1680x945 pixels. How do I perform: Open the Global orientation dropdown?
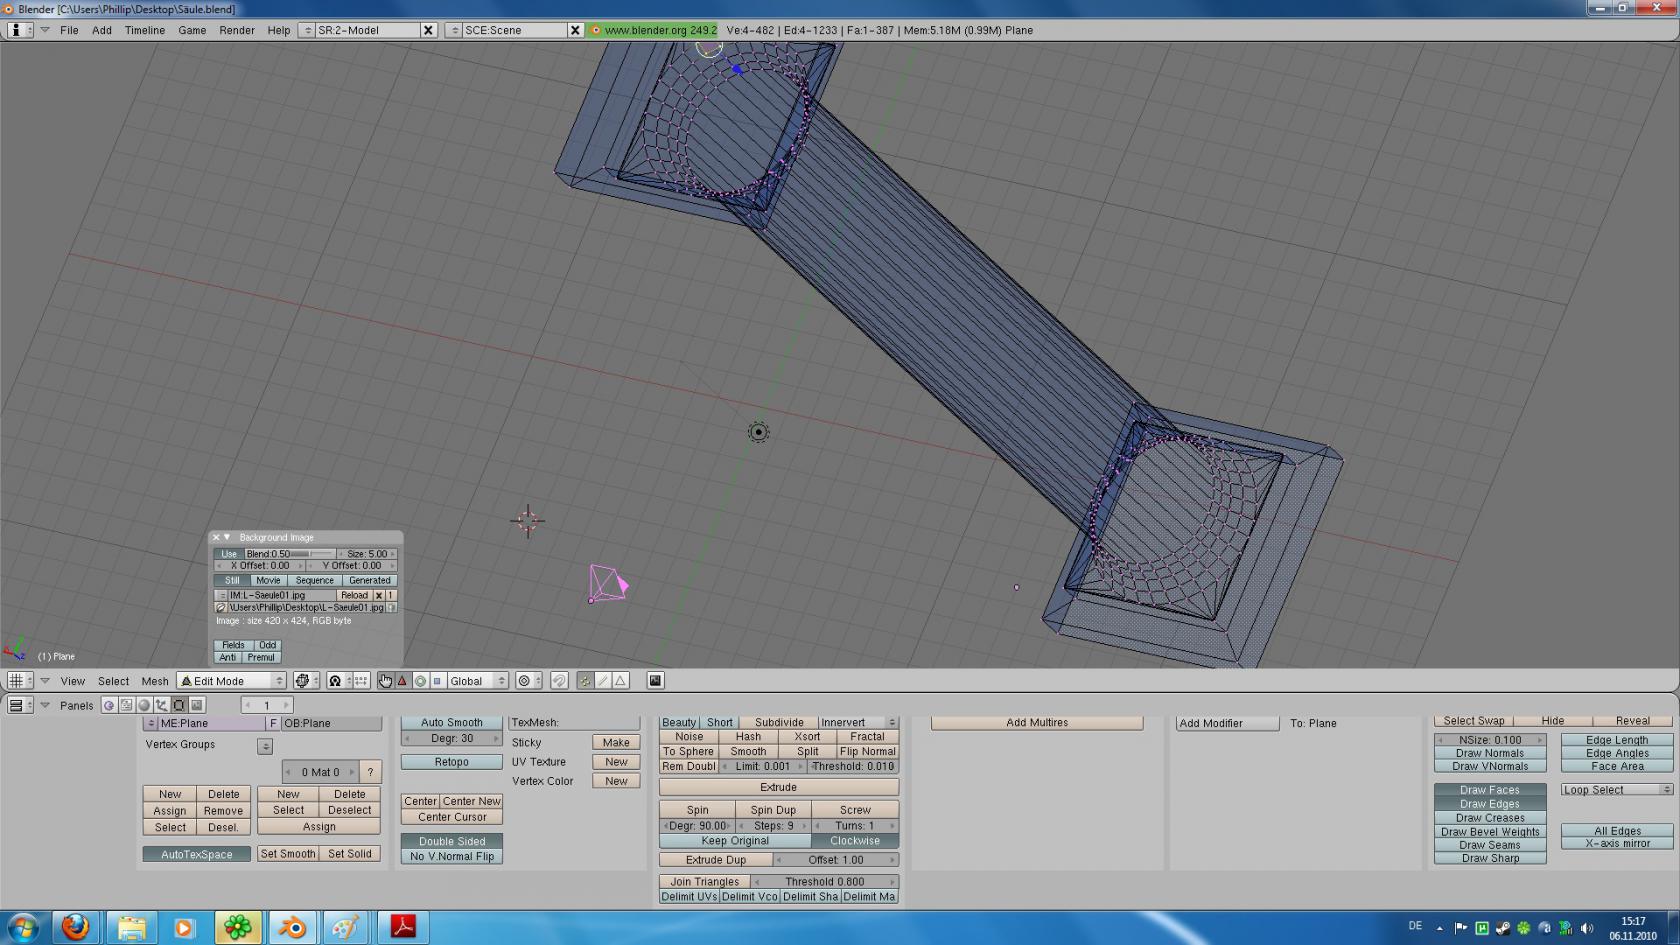click(x=477, y=681)
